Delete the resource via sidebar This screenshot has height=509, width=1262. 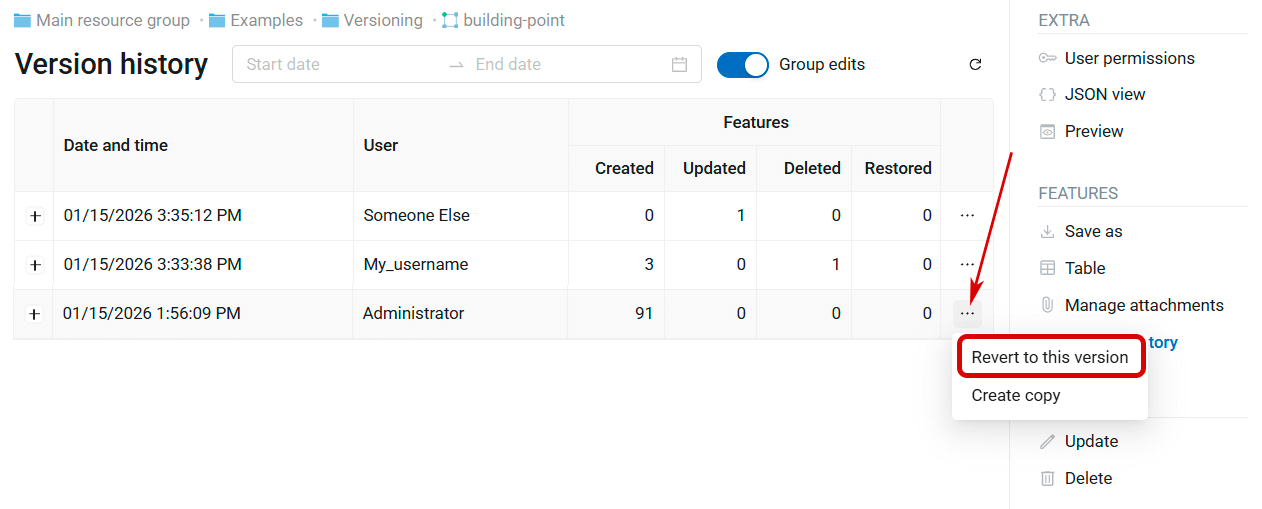pos(1088,478)
